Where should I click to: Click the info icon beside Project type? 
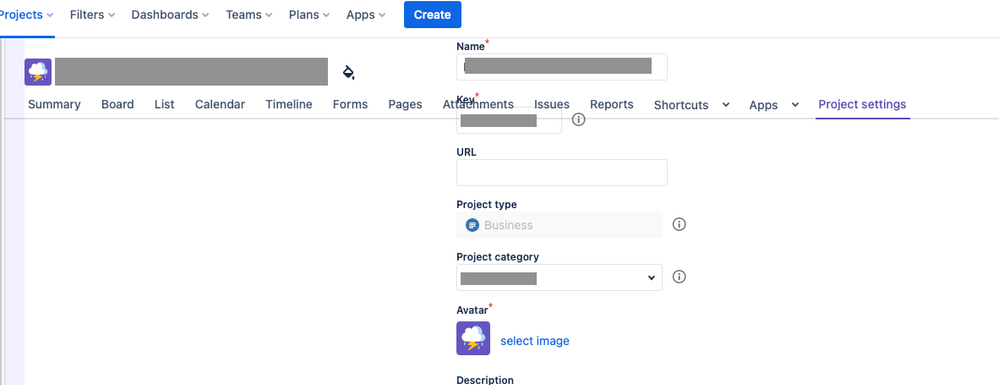coord(679,224)
